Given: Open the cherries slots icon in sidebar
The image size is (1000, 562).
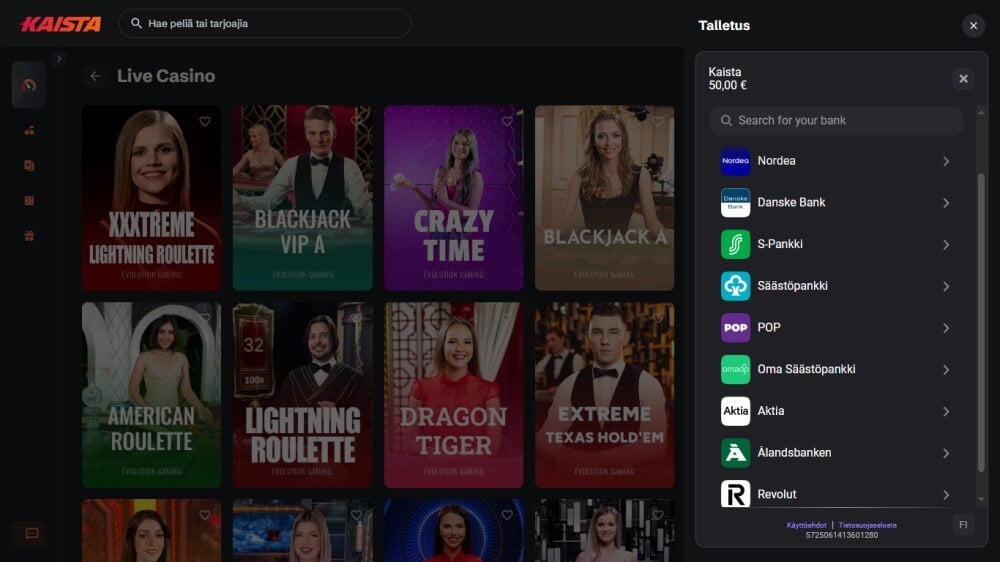Looking at the screenshot, I should 29,130.
